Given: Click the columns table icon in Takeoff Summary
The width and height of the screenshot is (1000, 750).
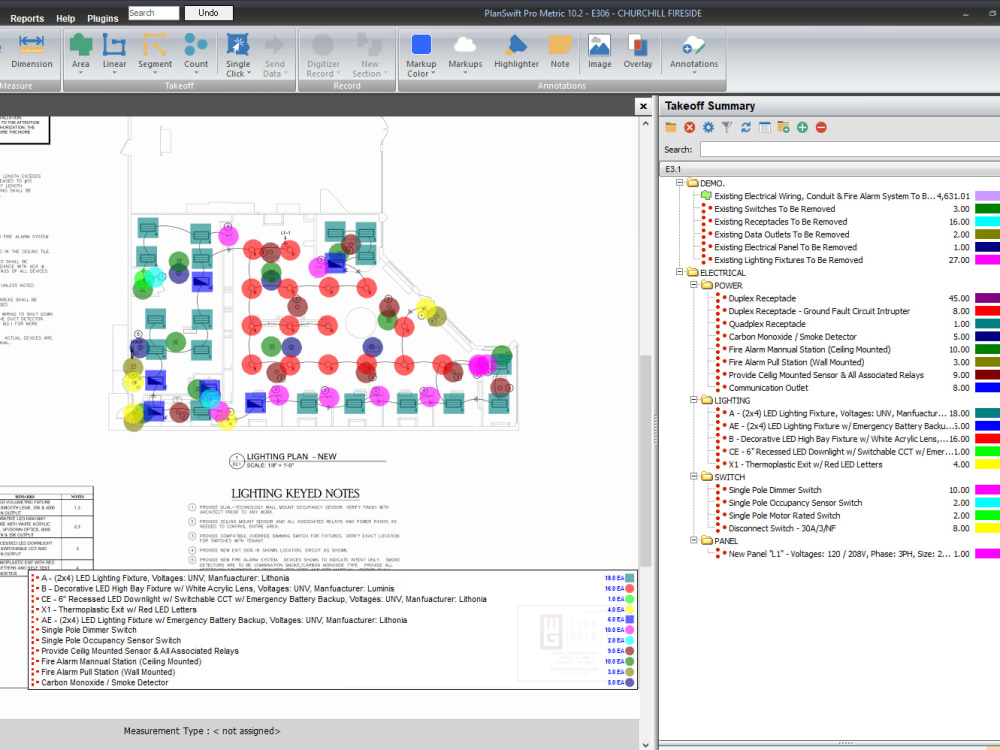Looking at the screenshot, I should pyautogui.click(x=765, y=128).
